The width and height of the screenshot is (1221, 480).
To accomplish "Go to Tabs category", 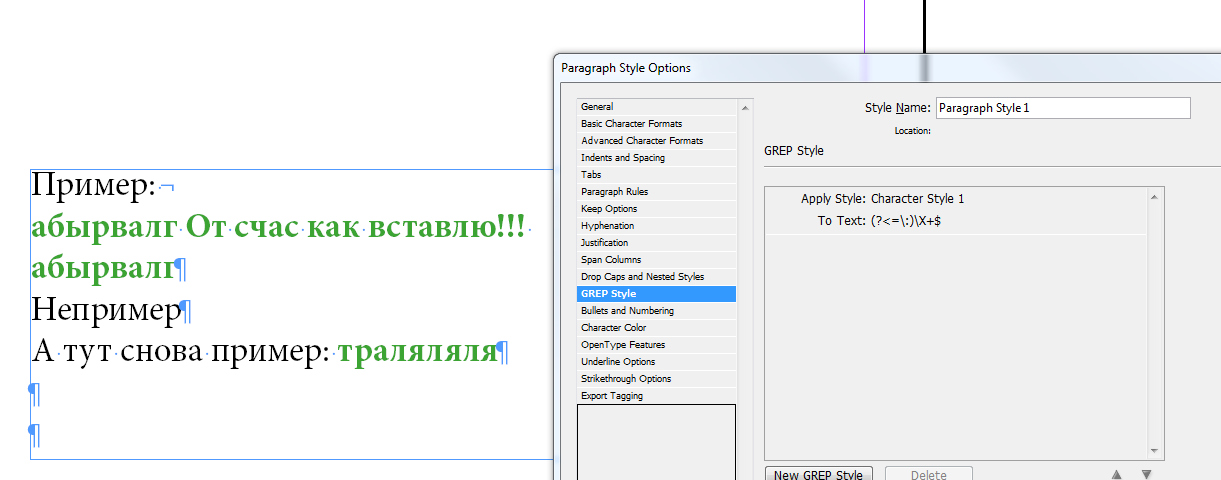I will [657, 175].
